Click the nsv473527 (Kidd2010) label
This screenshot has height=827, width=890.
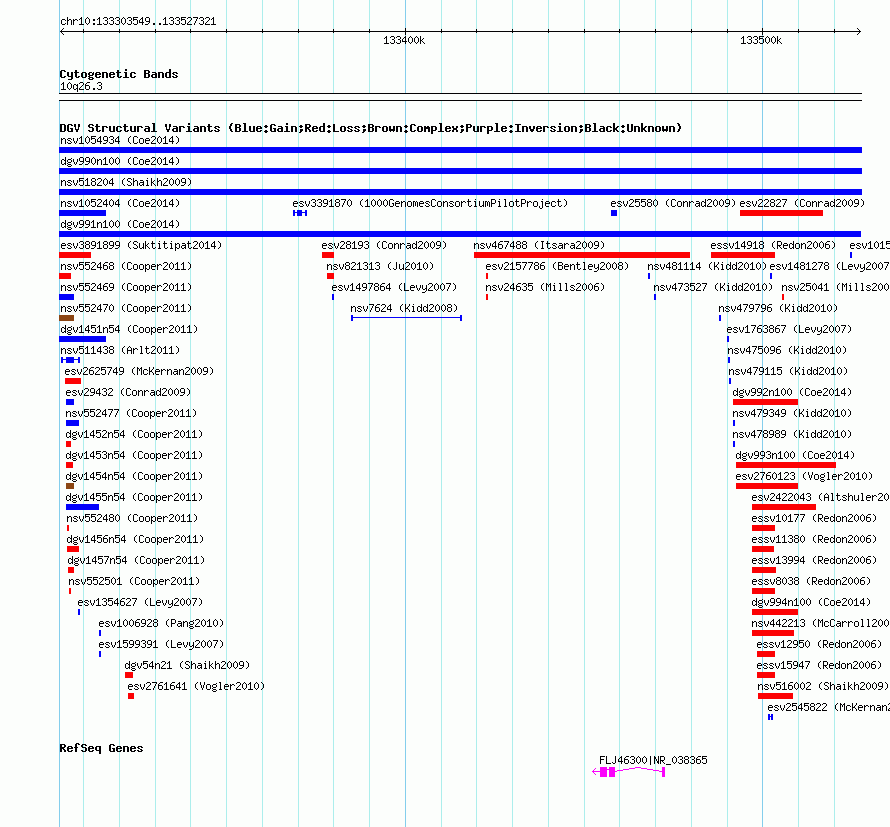point(713,287)
